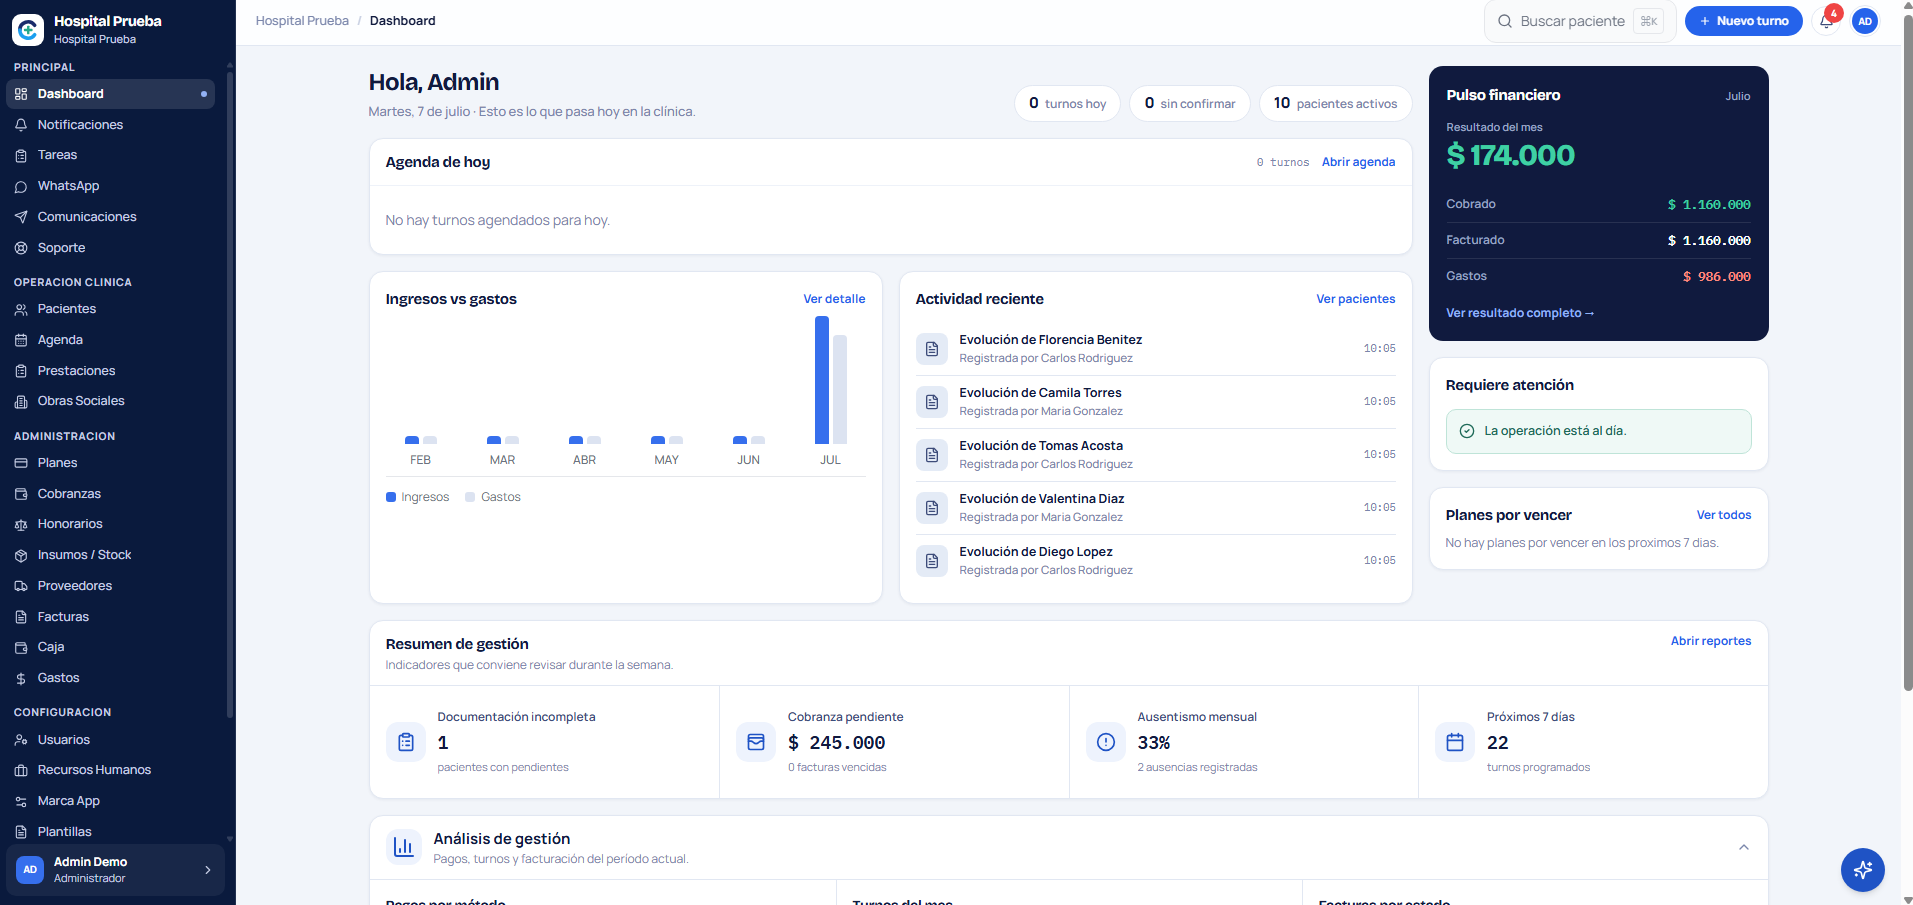Click the Comunicaciones send icon
Viewport: 1913px width, 905px height.
click(21, 217)
